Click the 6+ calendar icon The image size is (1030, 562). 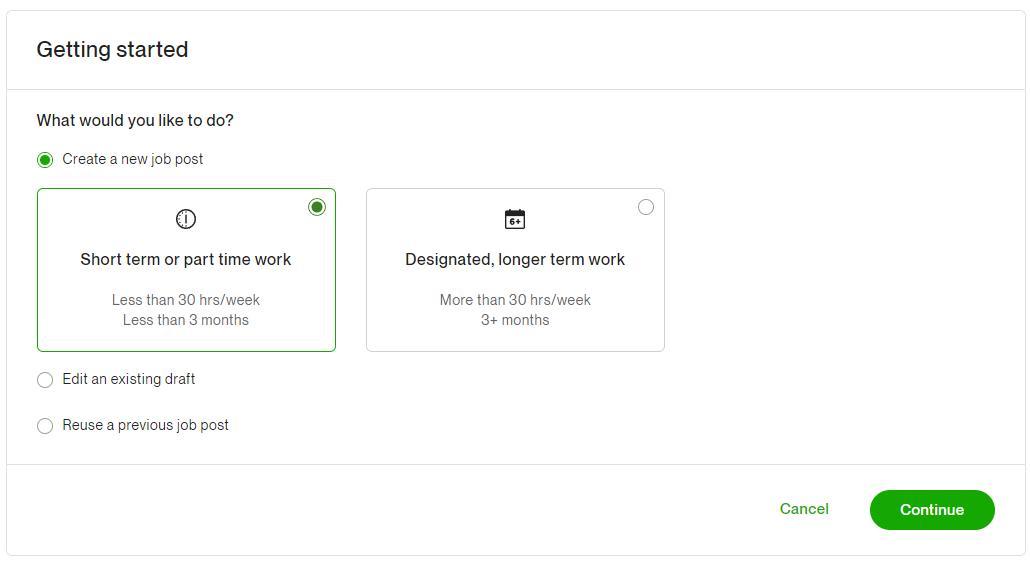[x=515, y=219]
